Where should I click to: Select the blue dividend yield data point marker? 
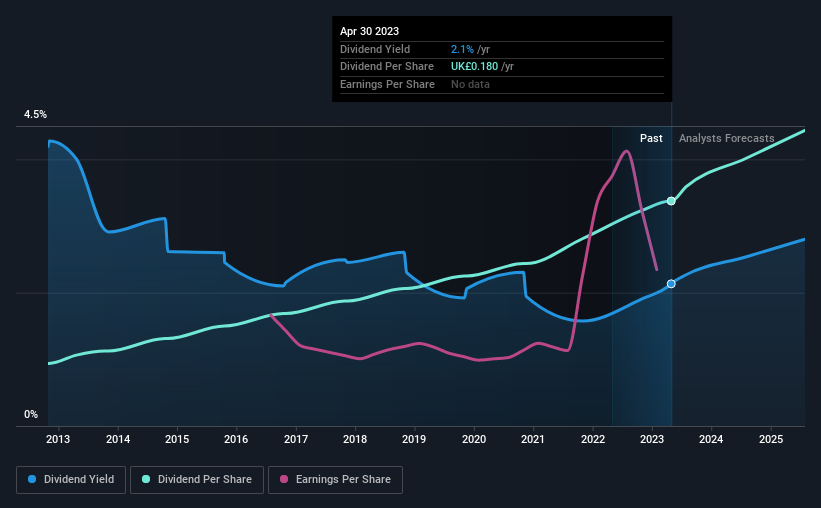[x=671, y=284]
